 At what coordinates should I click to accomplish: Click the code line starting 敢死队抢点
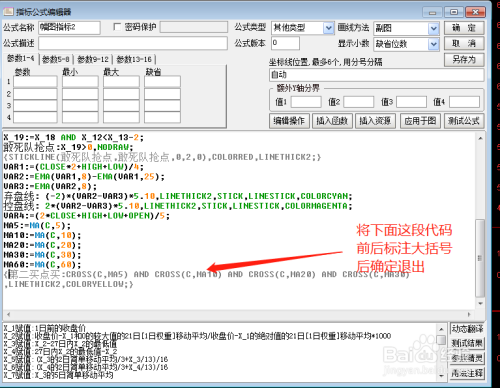[68, 147]
